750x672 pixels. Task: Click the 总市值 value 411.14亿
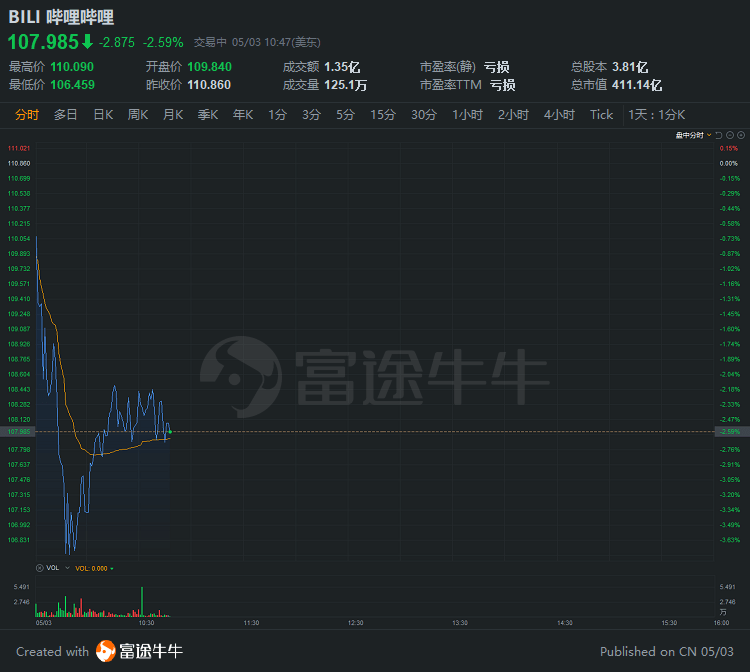point(637,85)
